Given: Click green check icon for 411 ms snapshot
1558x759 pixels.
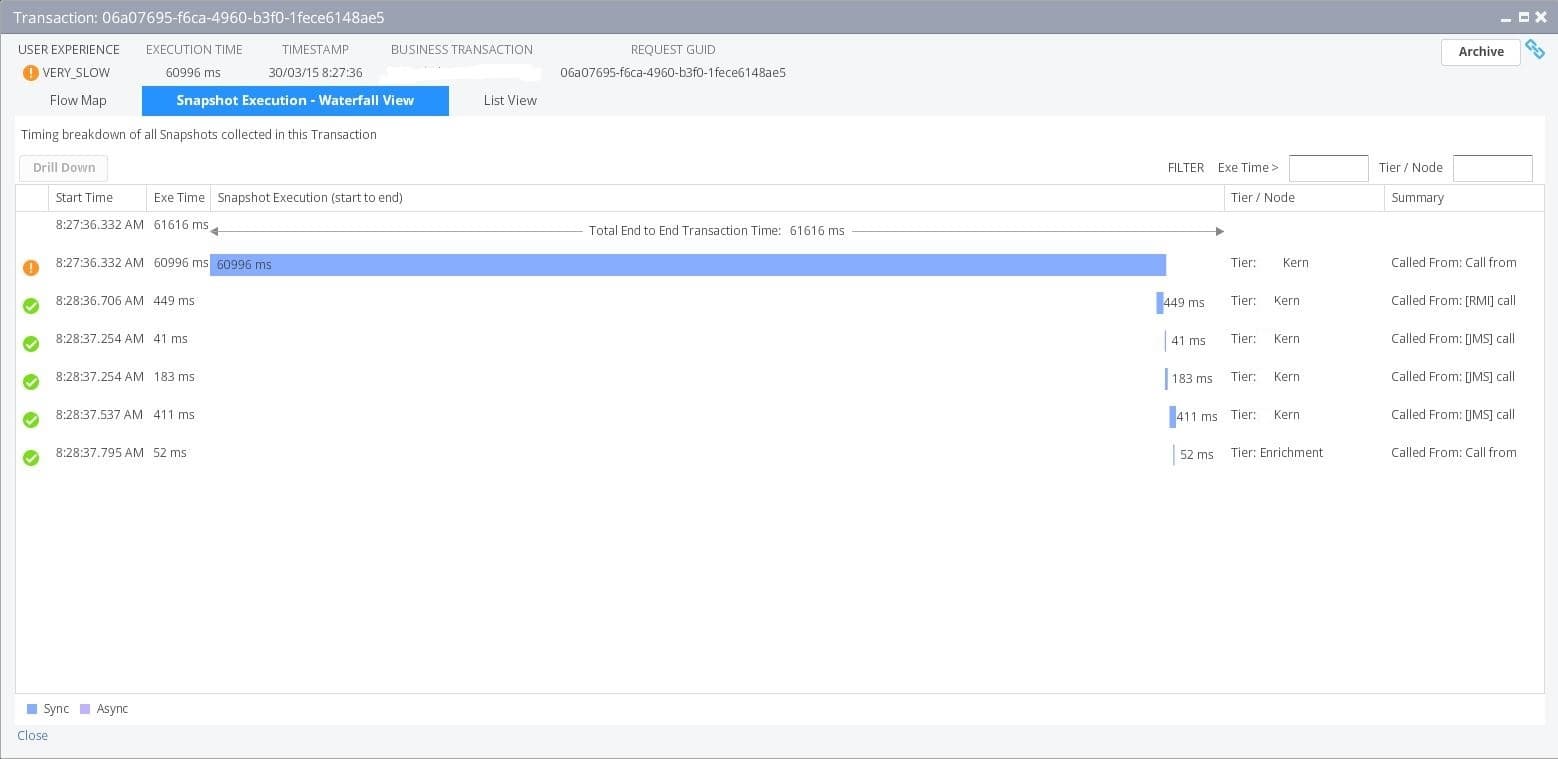Looking at the screenshot, I should (31, 420).
